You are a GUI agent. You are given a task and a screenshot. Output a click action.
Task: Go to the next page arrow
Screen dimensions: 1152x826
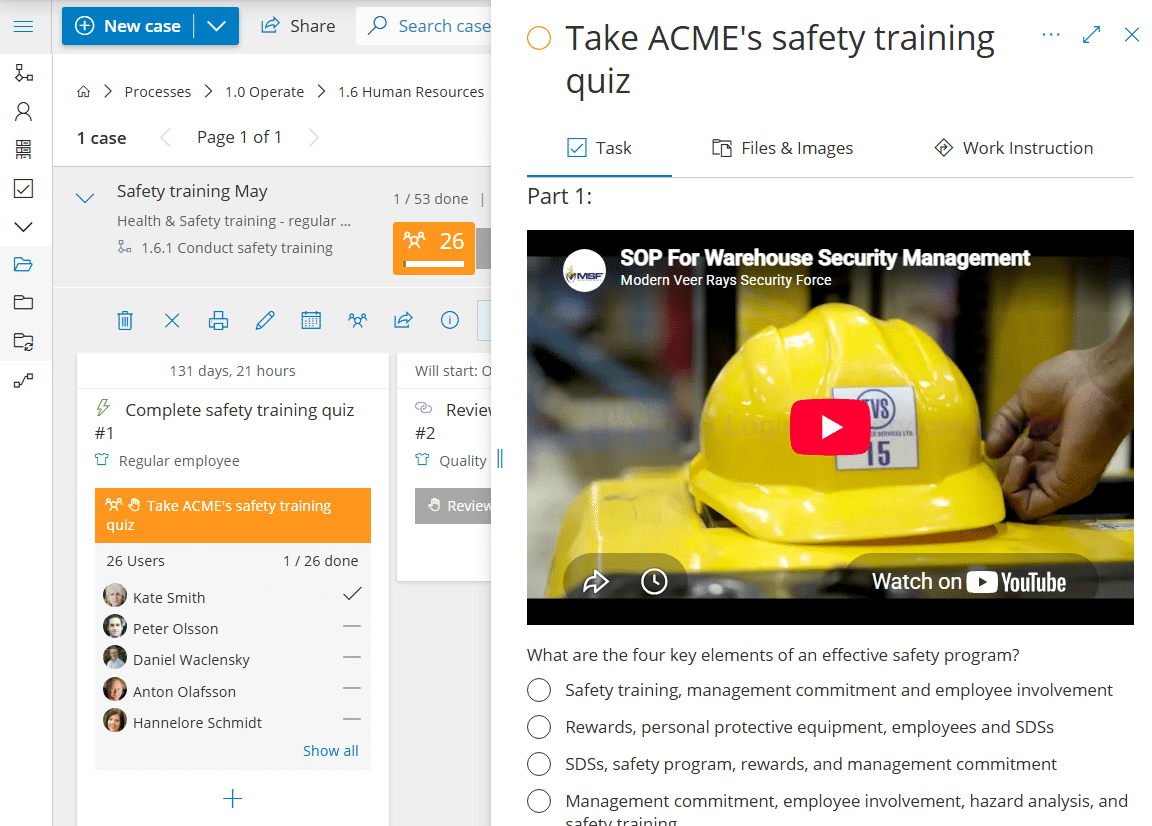pyautogui.click(x=314, y=137)
